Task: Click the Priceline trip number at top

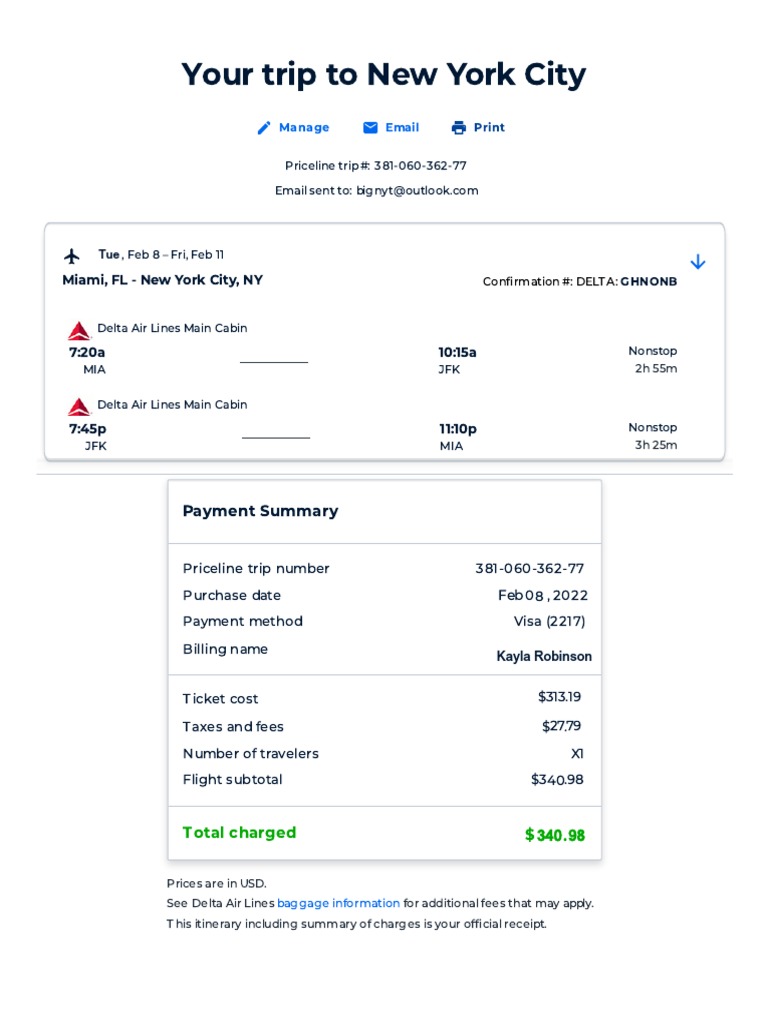Action: pyautogui.click(x=420, y=166)
